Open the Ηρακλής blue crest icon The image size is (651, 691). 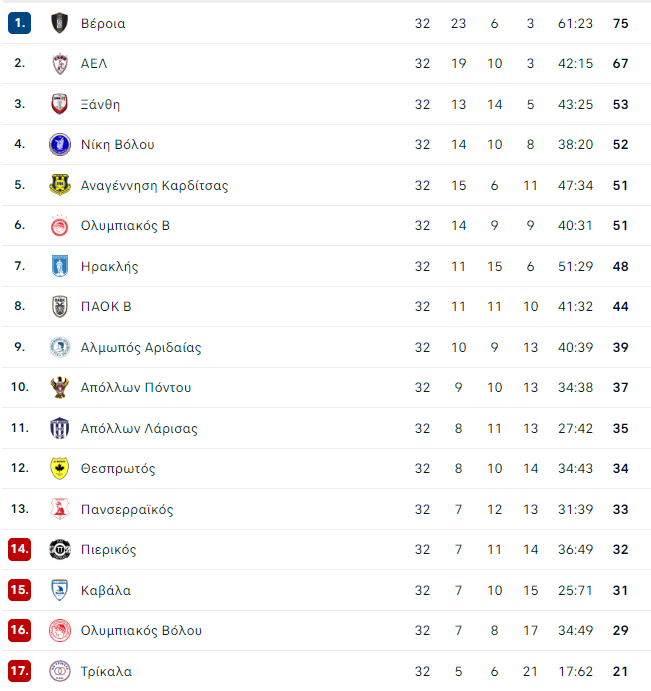60,266
